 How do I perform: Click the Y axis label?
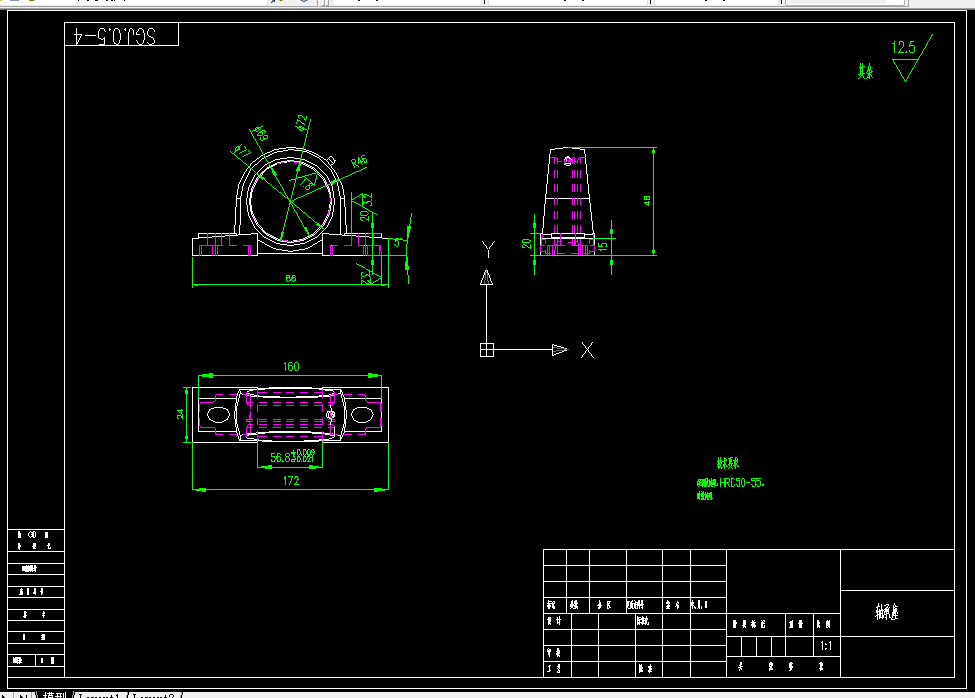488,249
